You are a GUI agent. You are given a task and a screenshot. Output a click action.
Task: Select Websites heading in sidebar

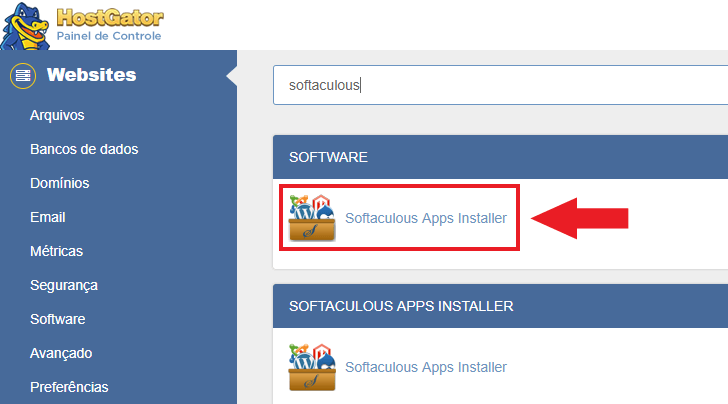coord(91,75)
